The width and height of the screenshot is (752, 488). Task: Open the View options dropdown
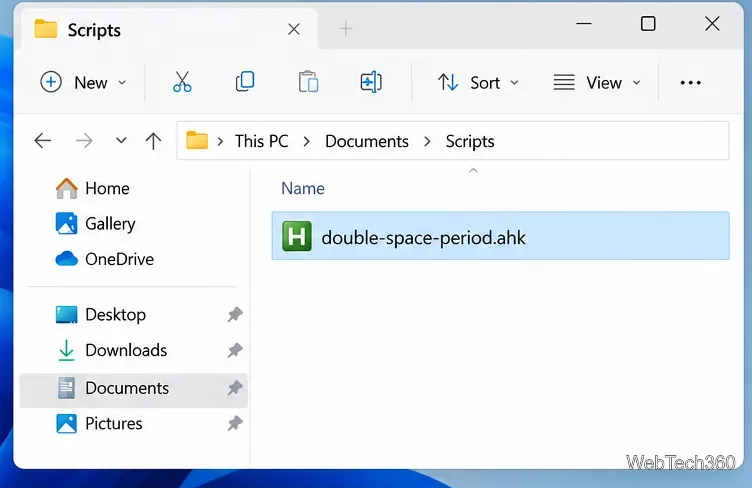[x=597, y=82]
